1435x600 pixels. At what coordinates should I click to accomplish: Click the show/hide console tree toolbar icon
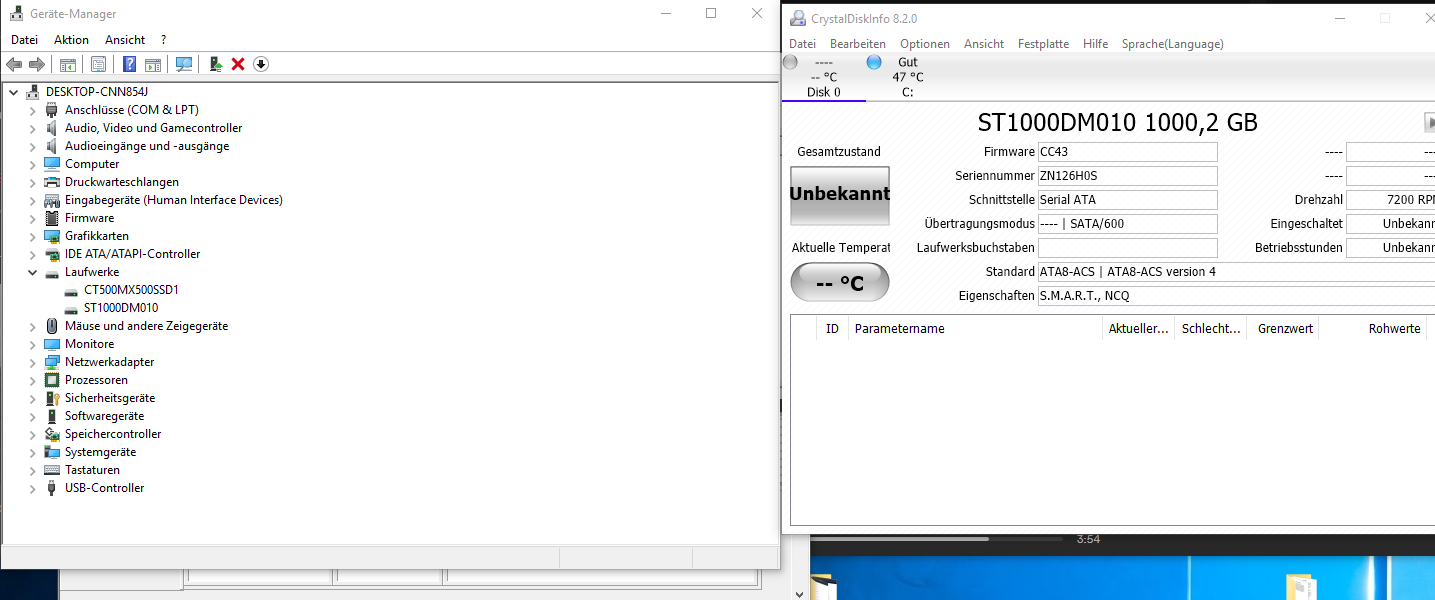(68, 64)
